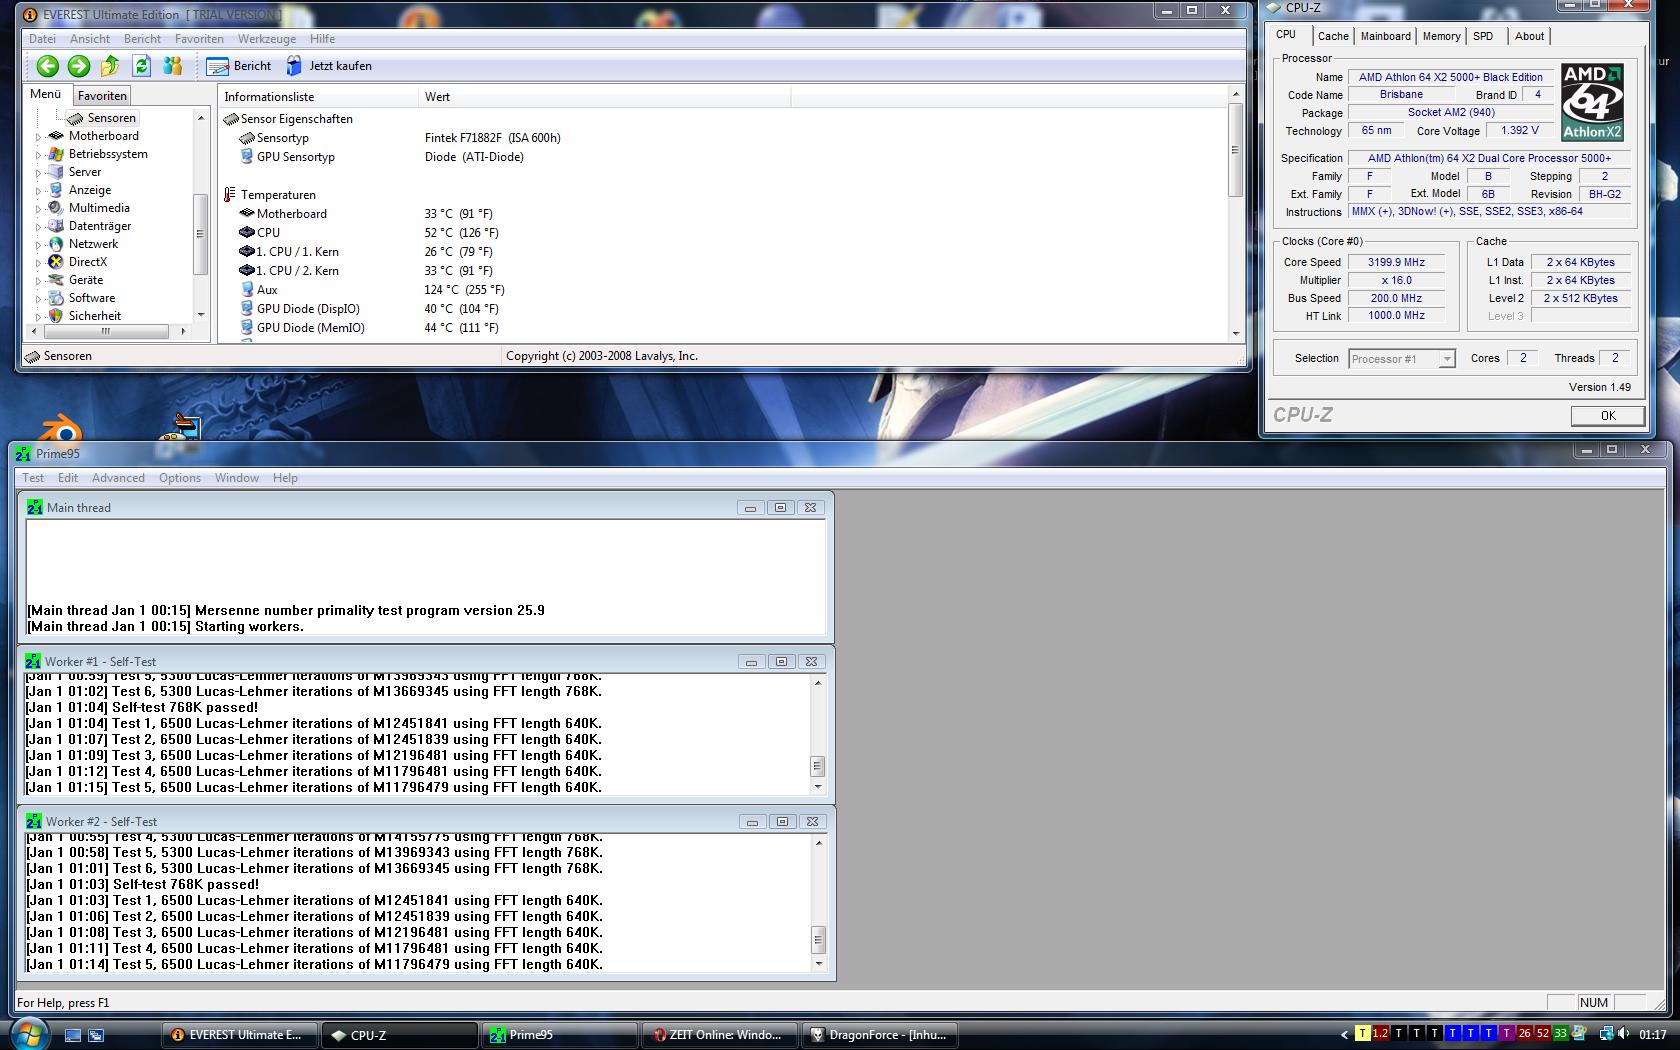Select Sensoren in the EVEREST tree

(x=111, y=118)
